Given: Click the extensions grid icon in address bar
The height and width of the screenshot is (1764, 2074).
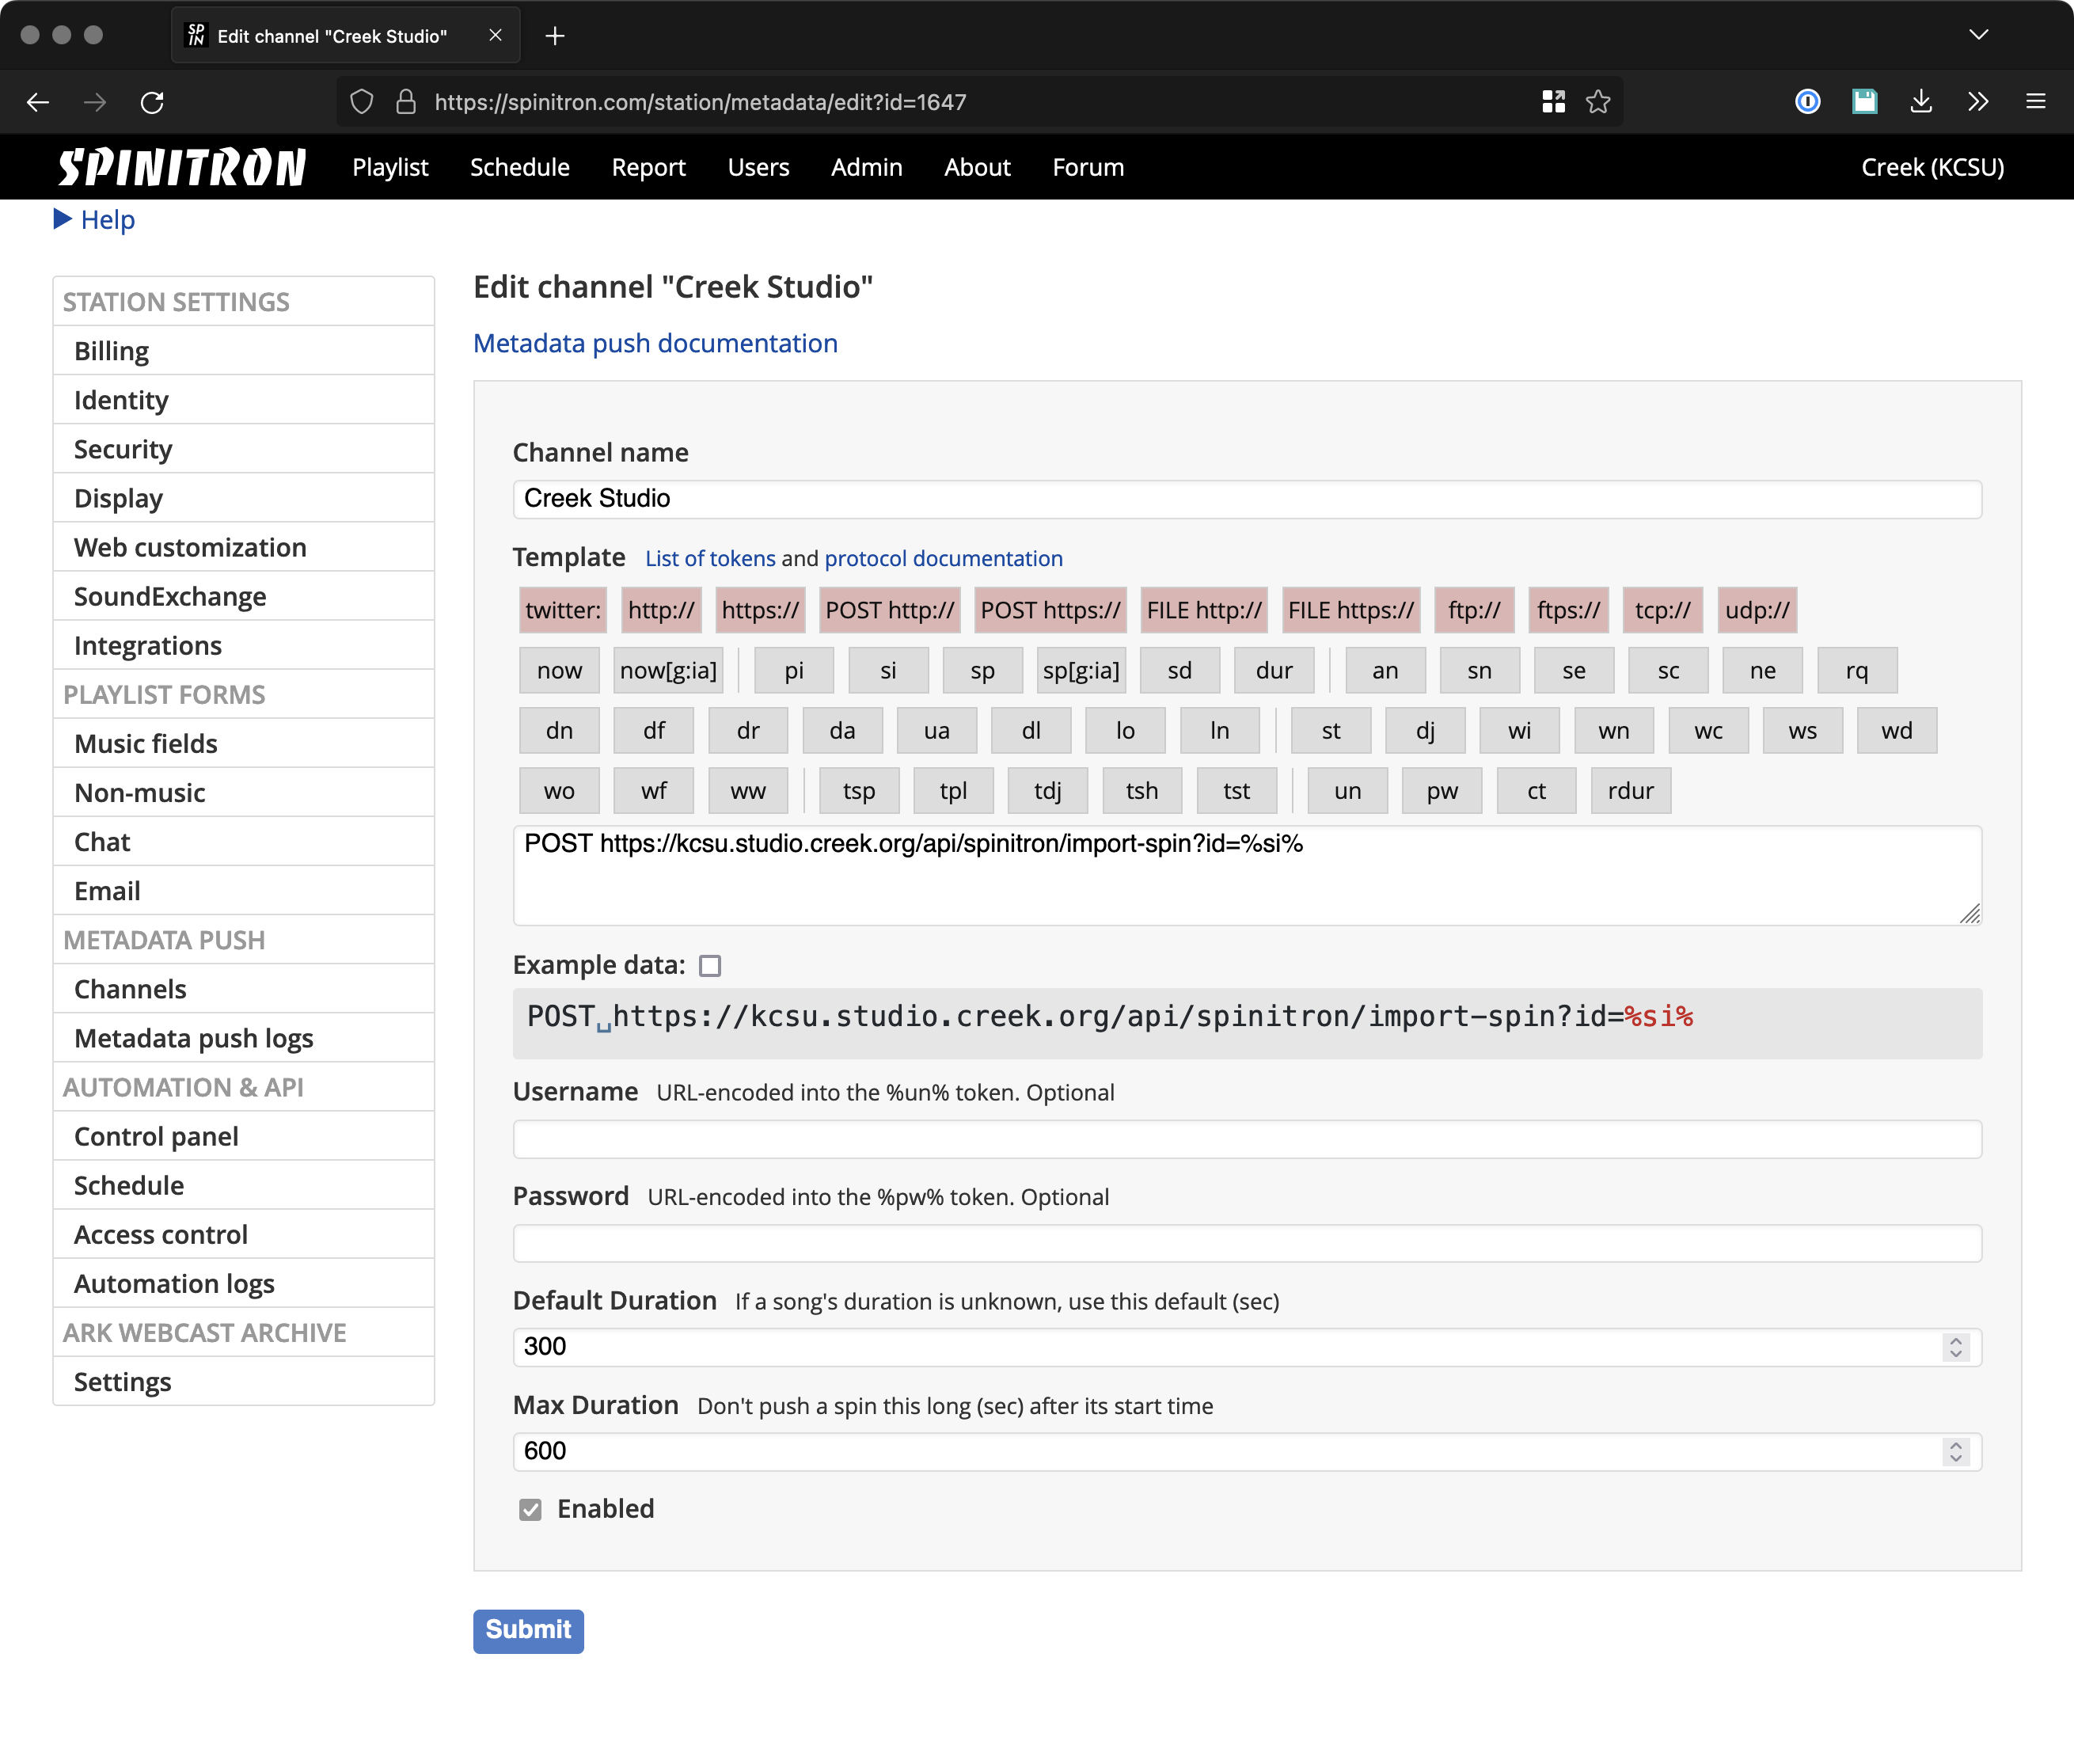Looking at the screenshot, I should click(1552, 102).
